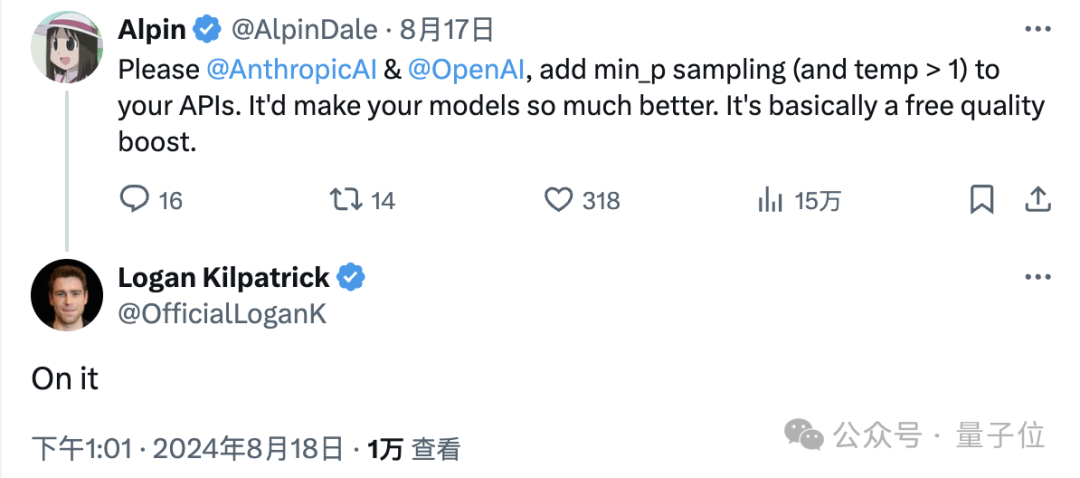Click the Logan Kilpatrick display name
Screen dimensions: 1080x478
(x=224, y=278)
